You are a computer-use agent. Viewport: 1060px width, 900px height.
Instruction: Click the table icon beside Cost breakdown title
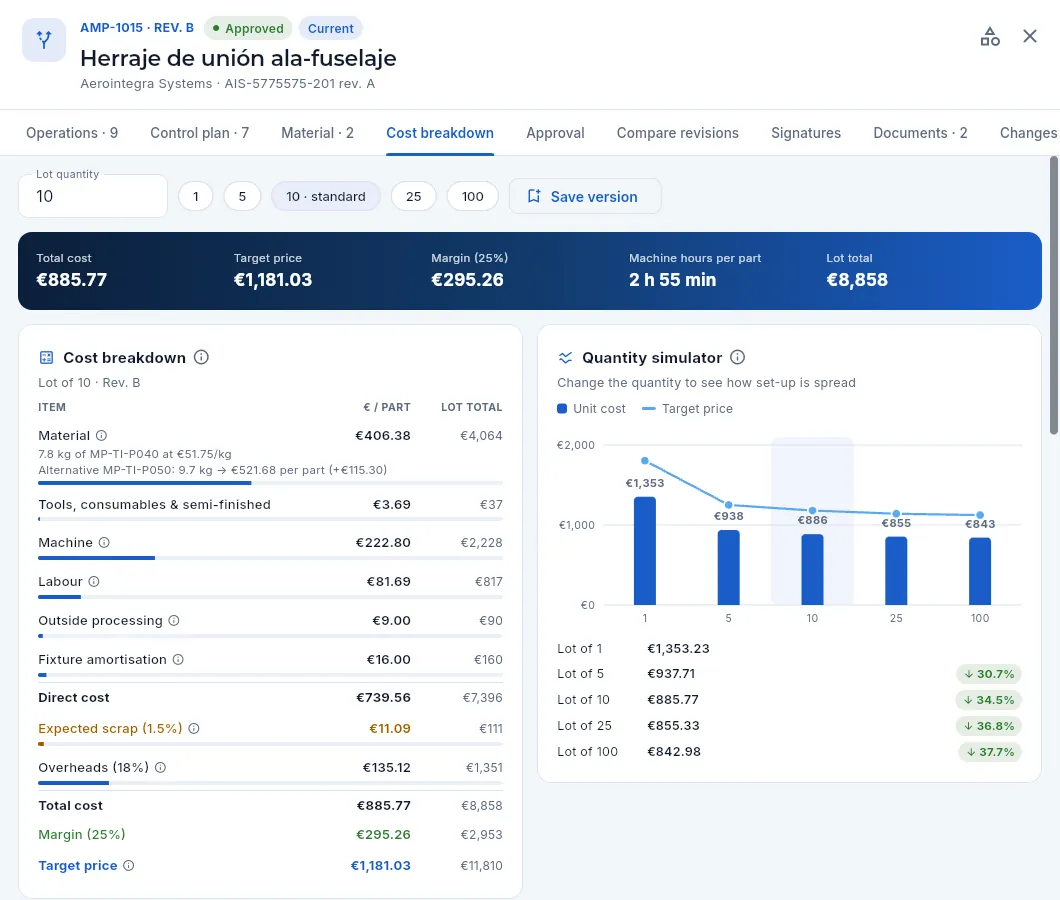pos(47,358)
